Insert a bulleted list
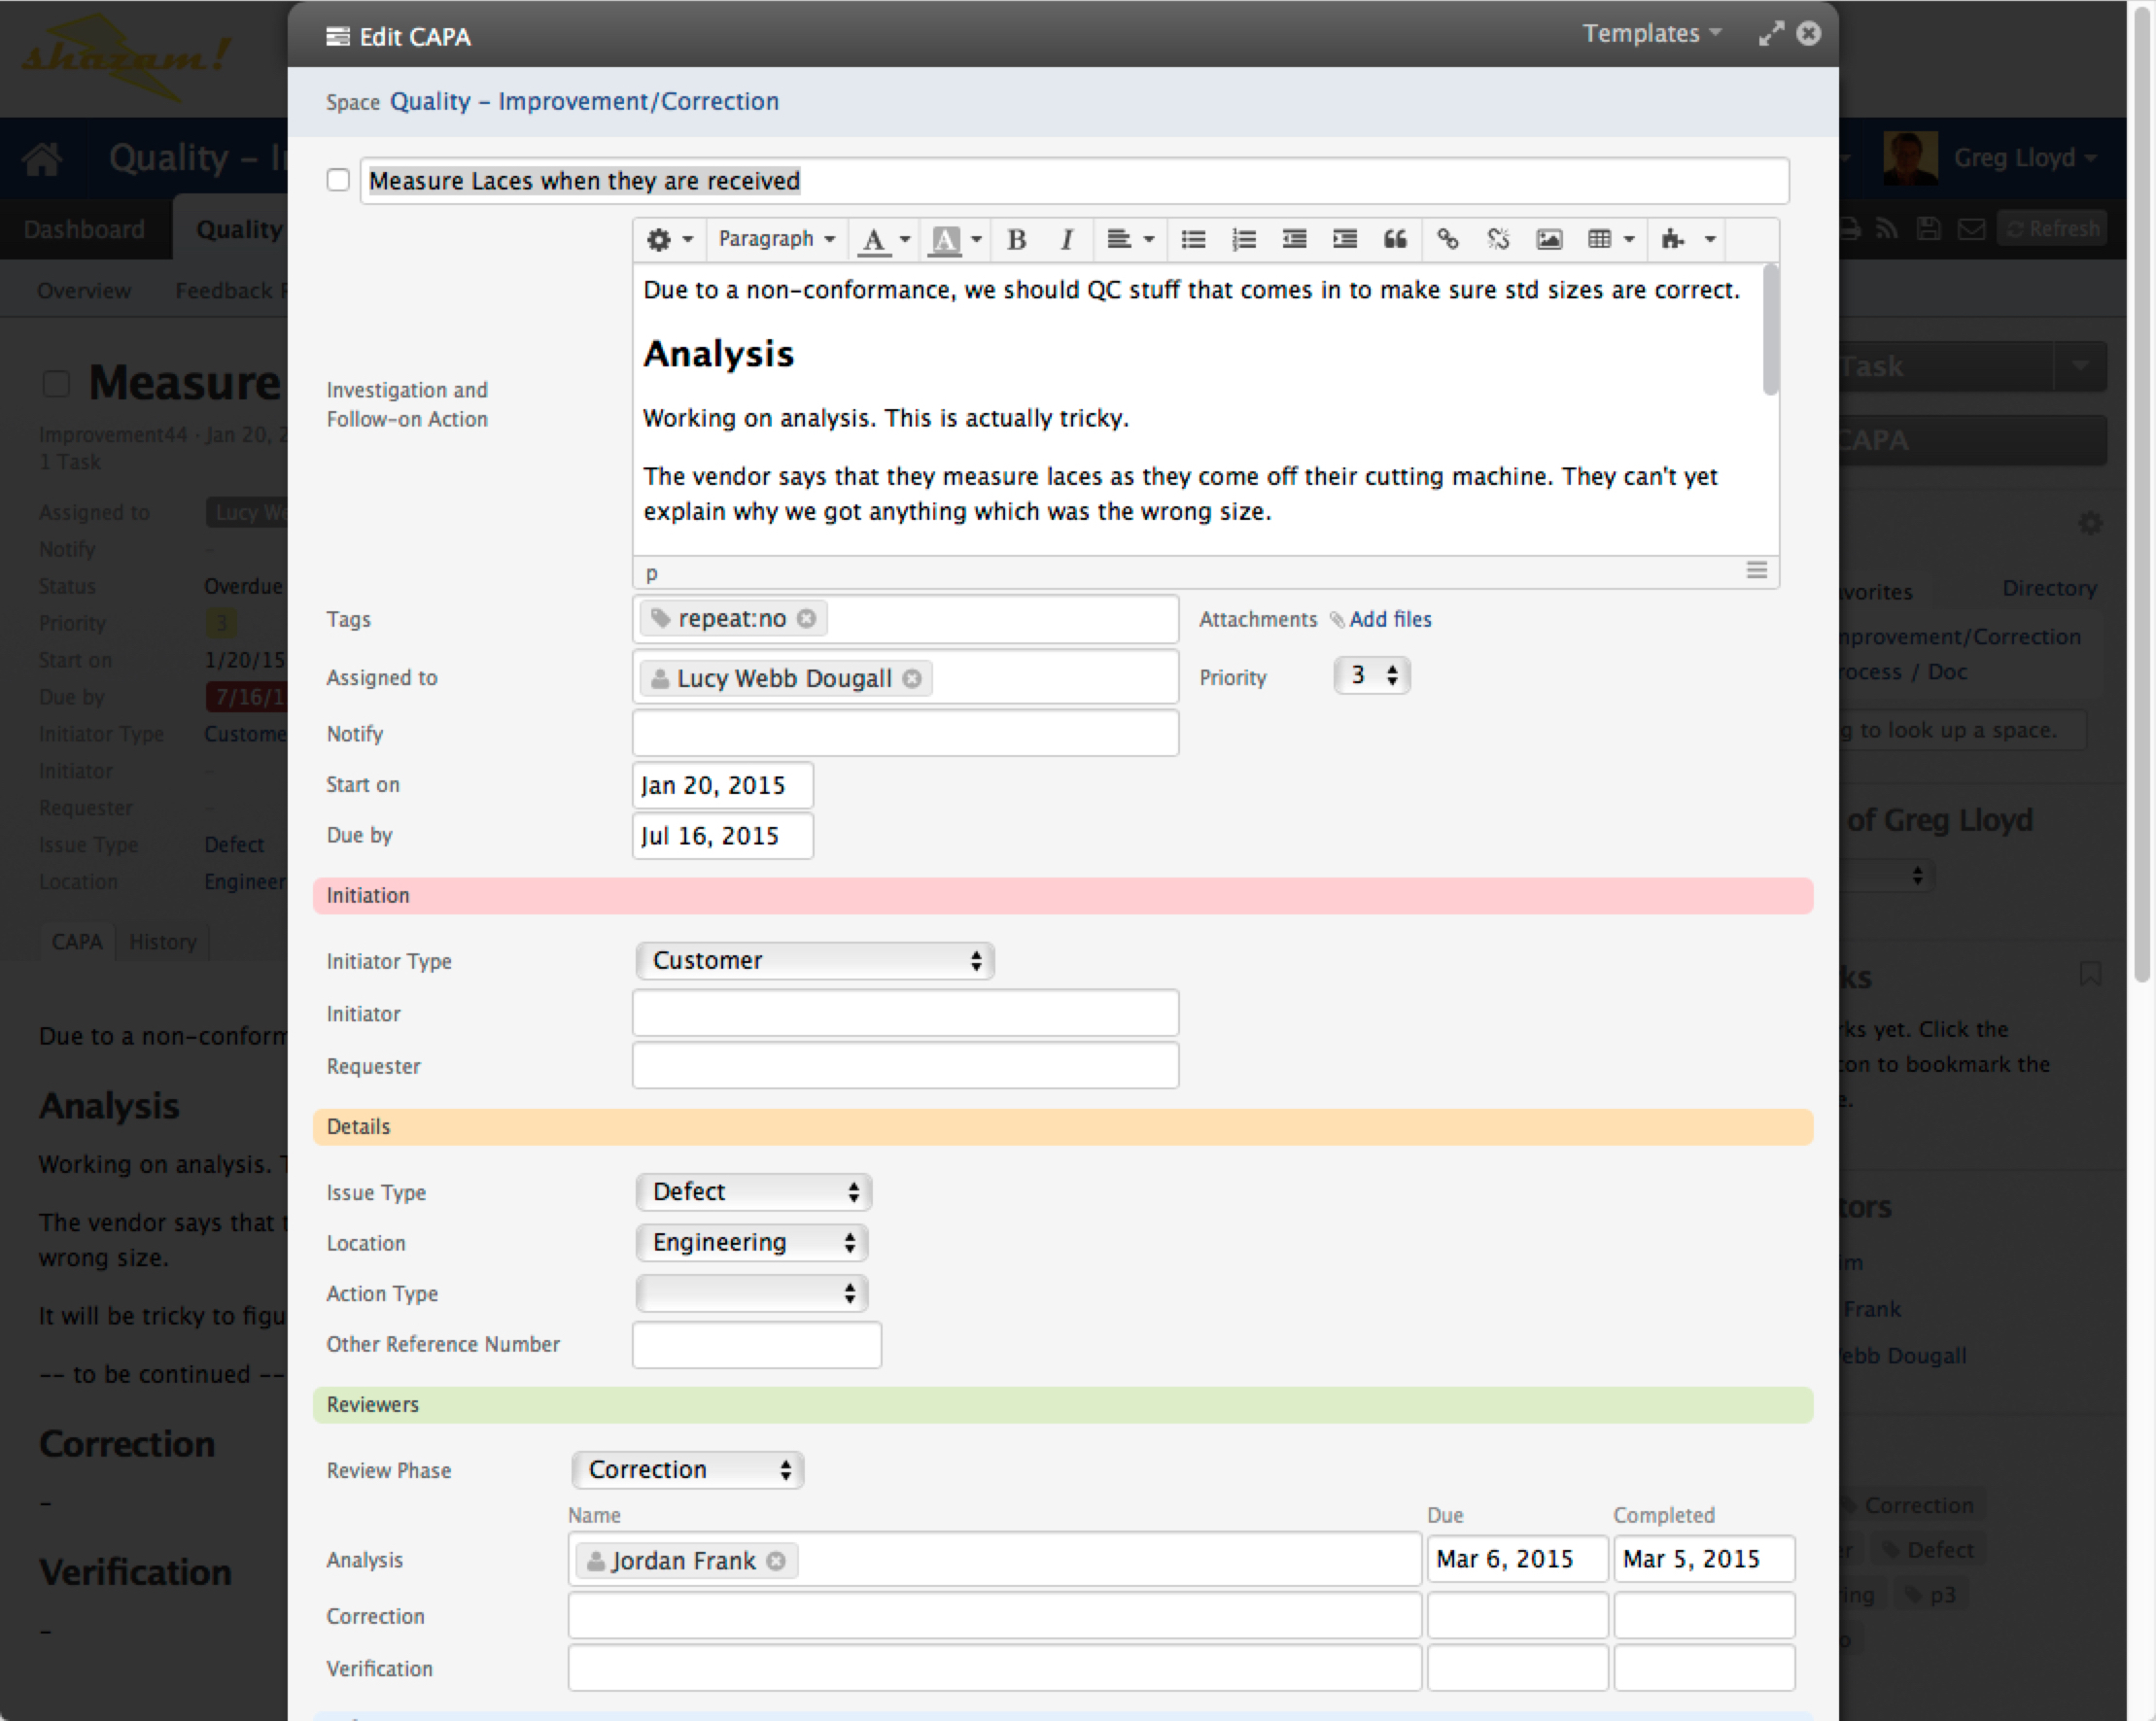 tap(1192, 239)
